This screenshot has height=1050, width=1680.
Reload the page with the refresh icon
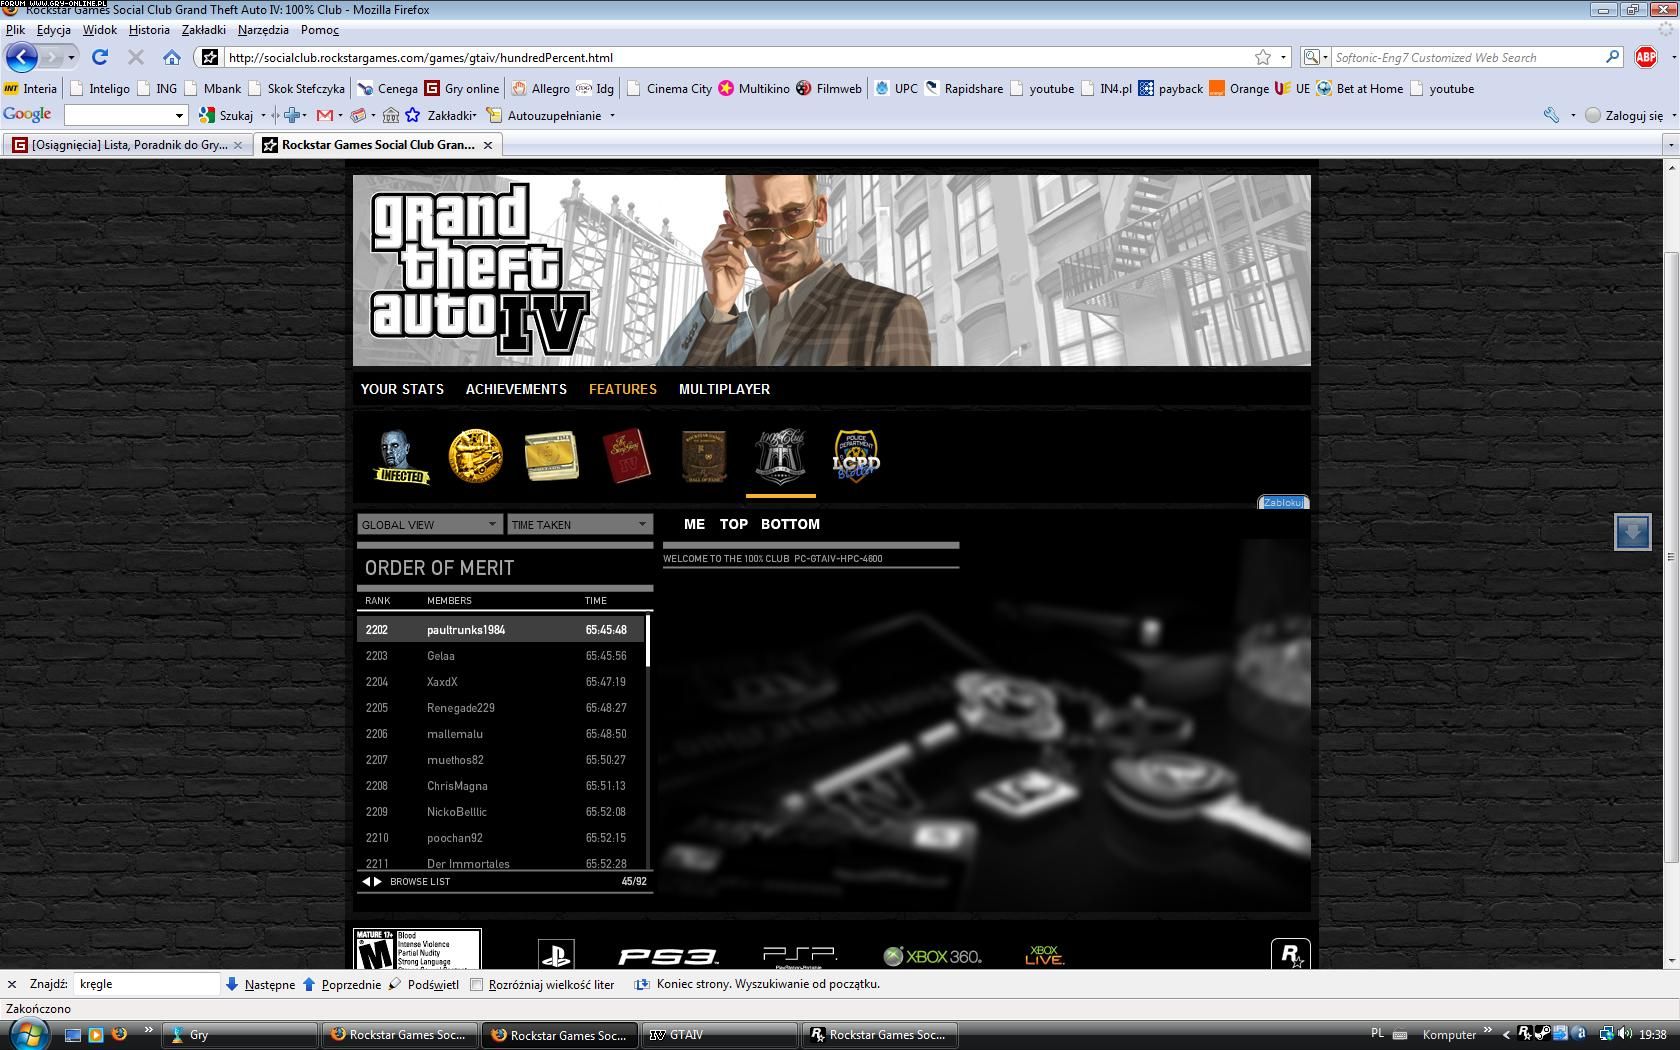[100, 57]
